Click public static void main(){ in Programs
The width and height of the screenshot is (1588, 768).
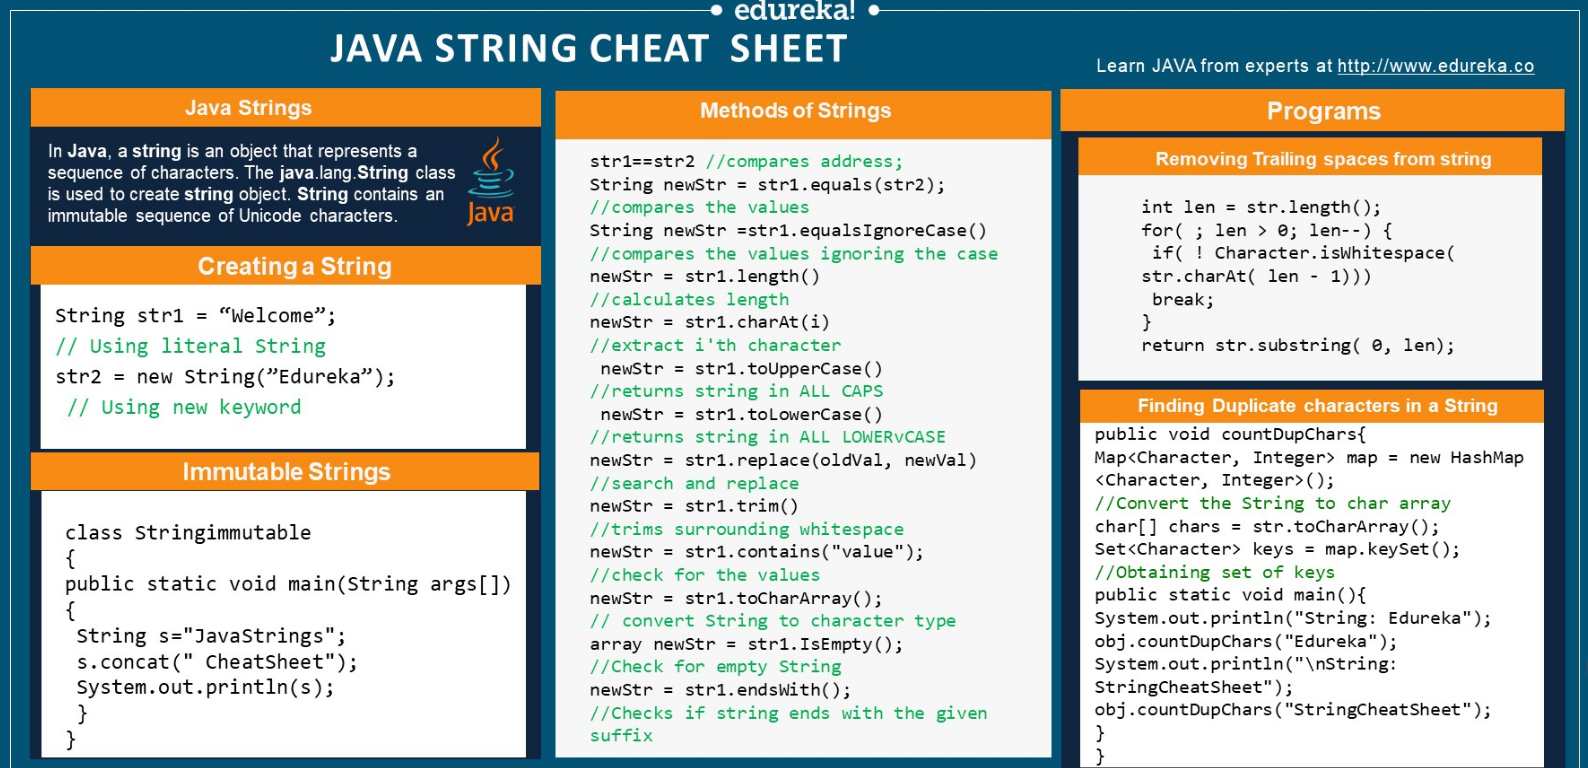point(1230,596)
